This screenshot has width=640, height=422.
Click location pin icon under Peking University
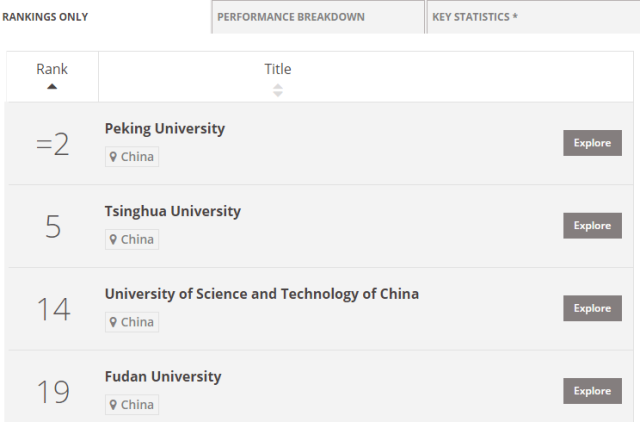coord(114,157)
